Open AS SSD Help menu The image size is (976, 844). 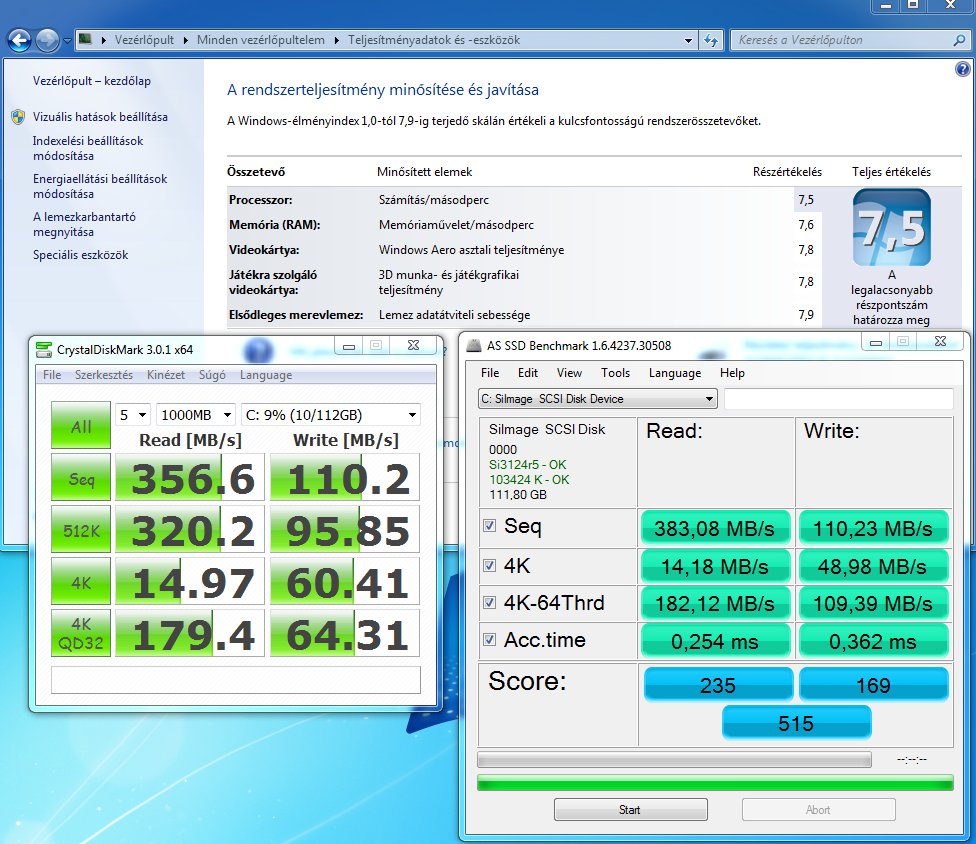[732, 373]
